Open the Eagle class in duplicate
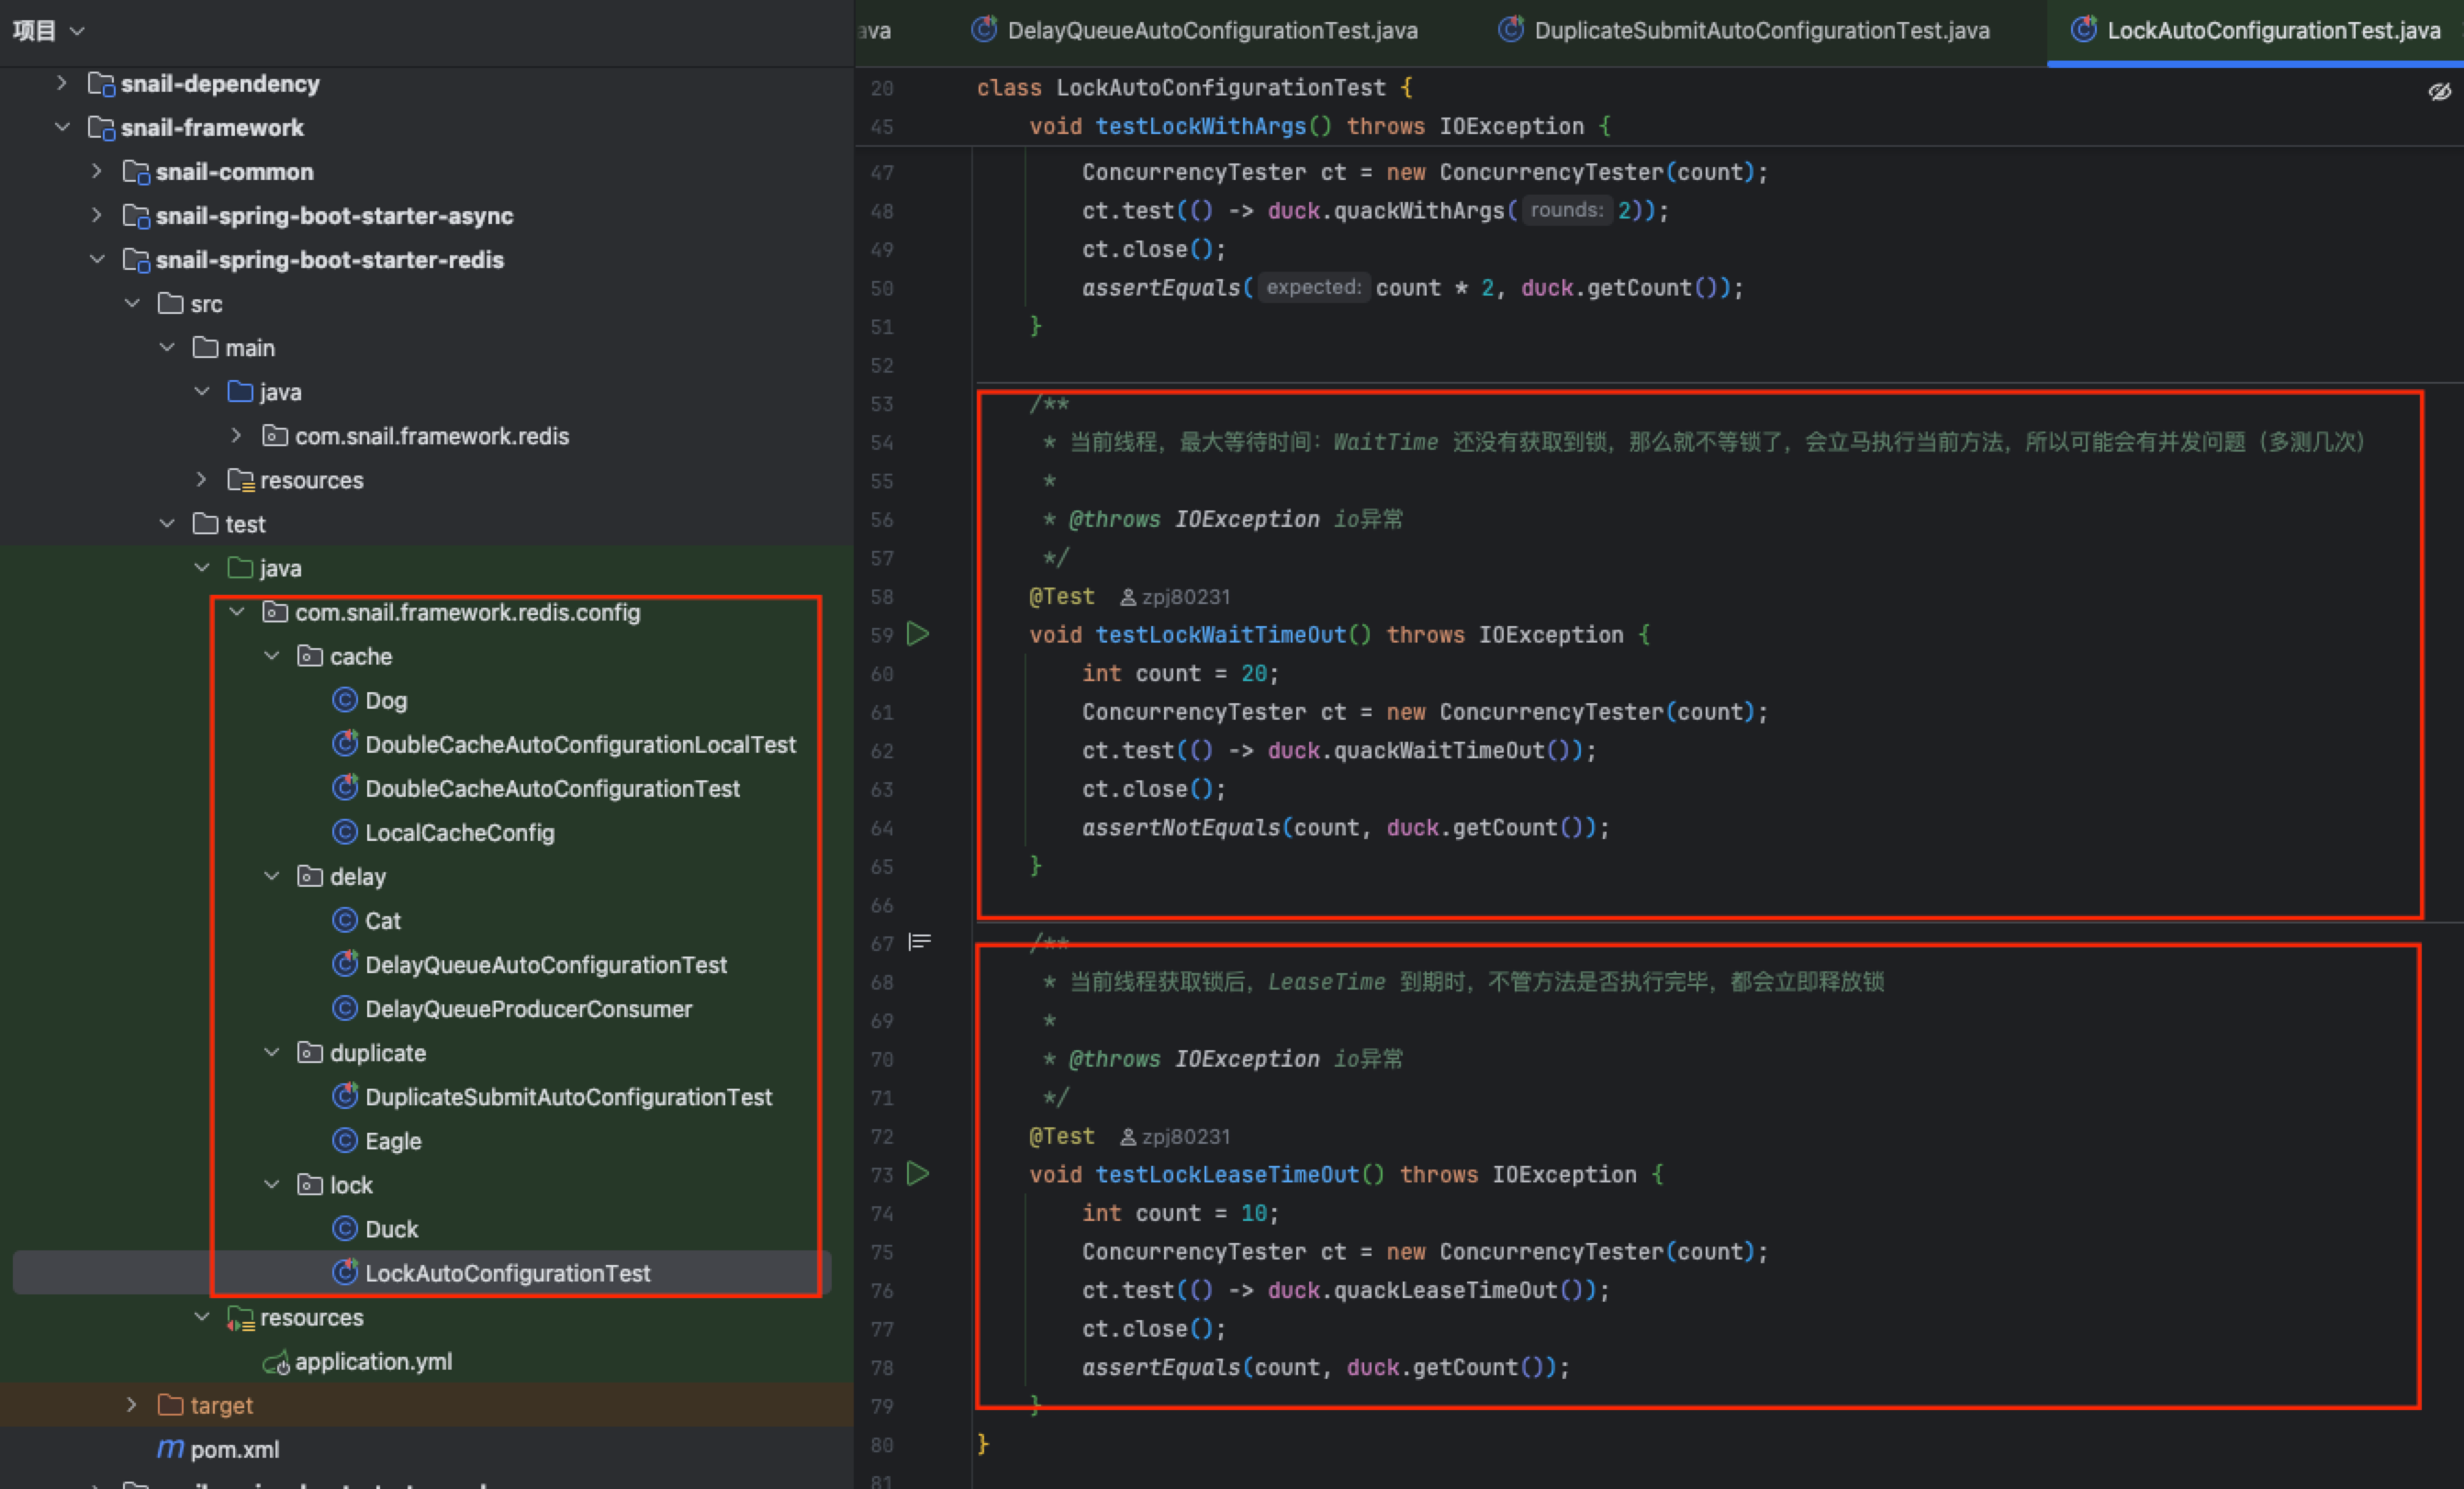This screenshot has width=2464, height=1489. (x=392, y=1141)
